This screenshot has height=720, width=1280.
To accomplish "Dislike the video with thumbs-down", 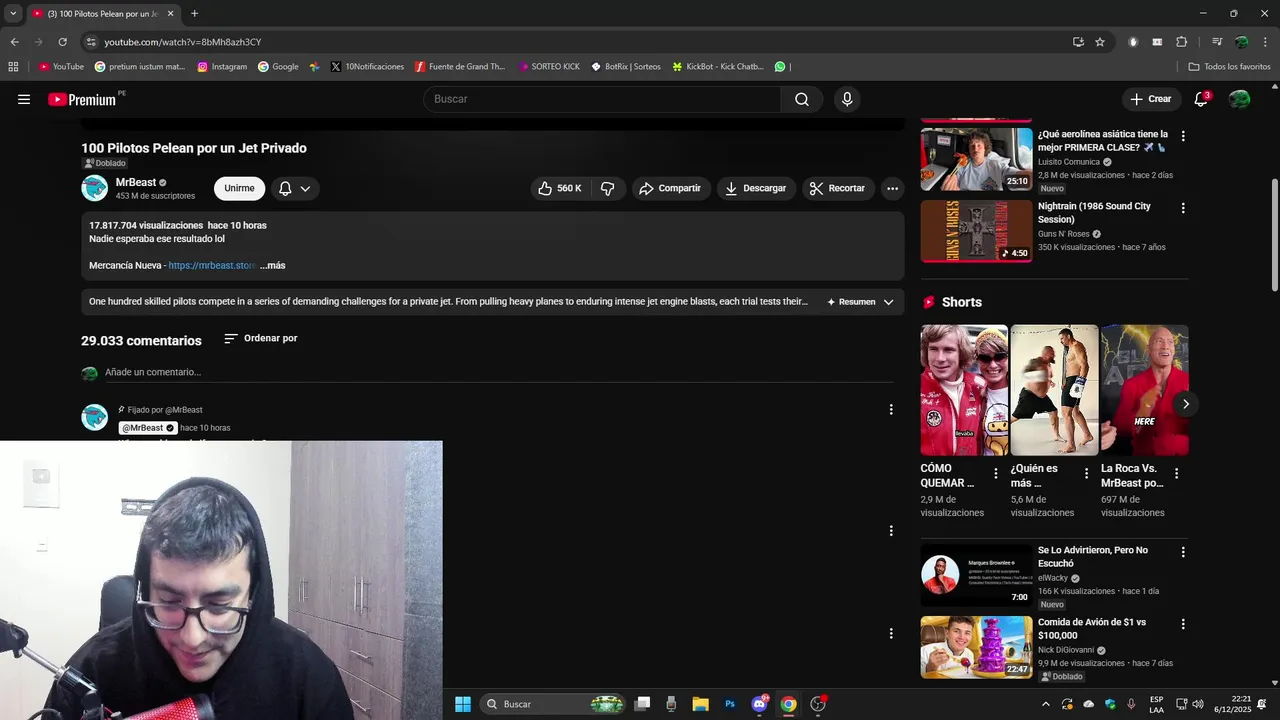I will [607, 188].
